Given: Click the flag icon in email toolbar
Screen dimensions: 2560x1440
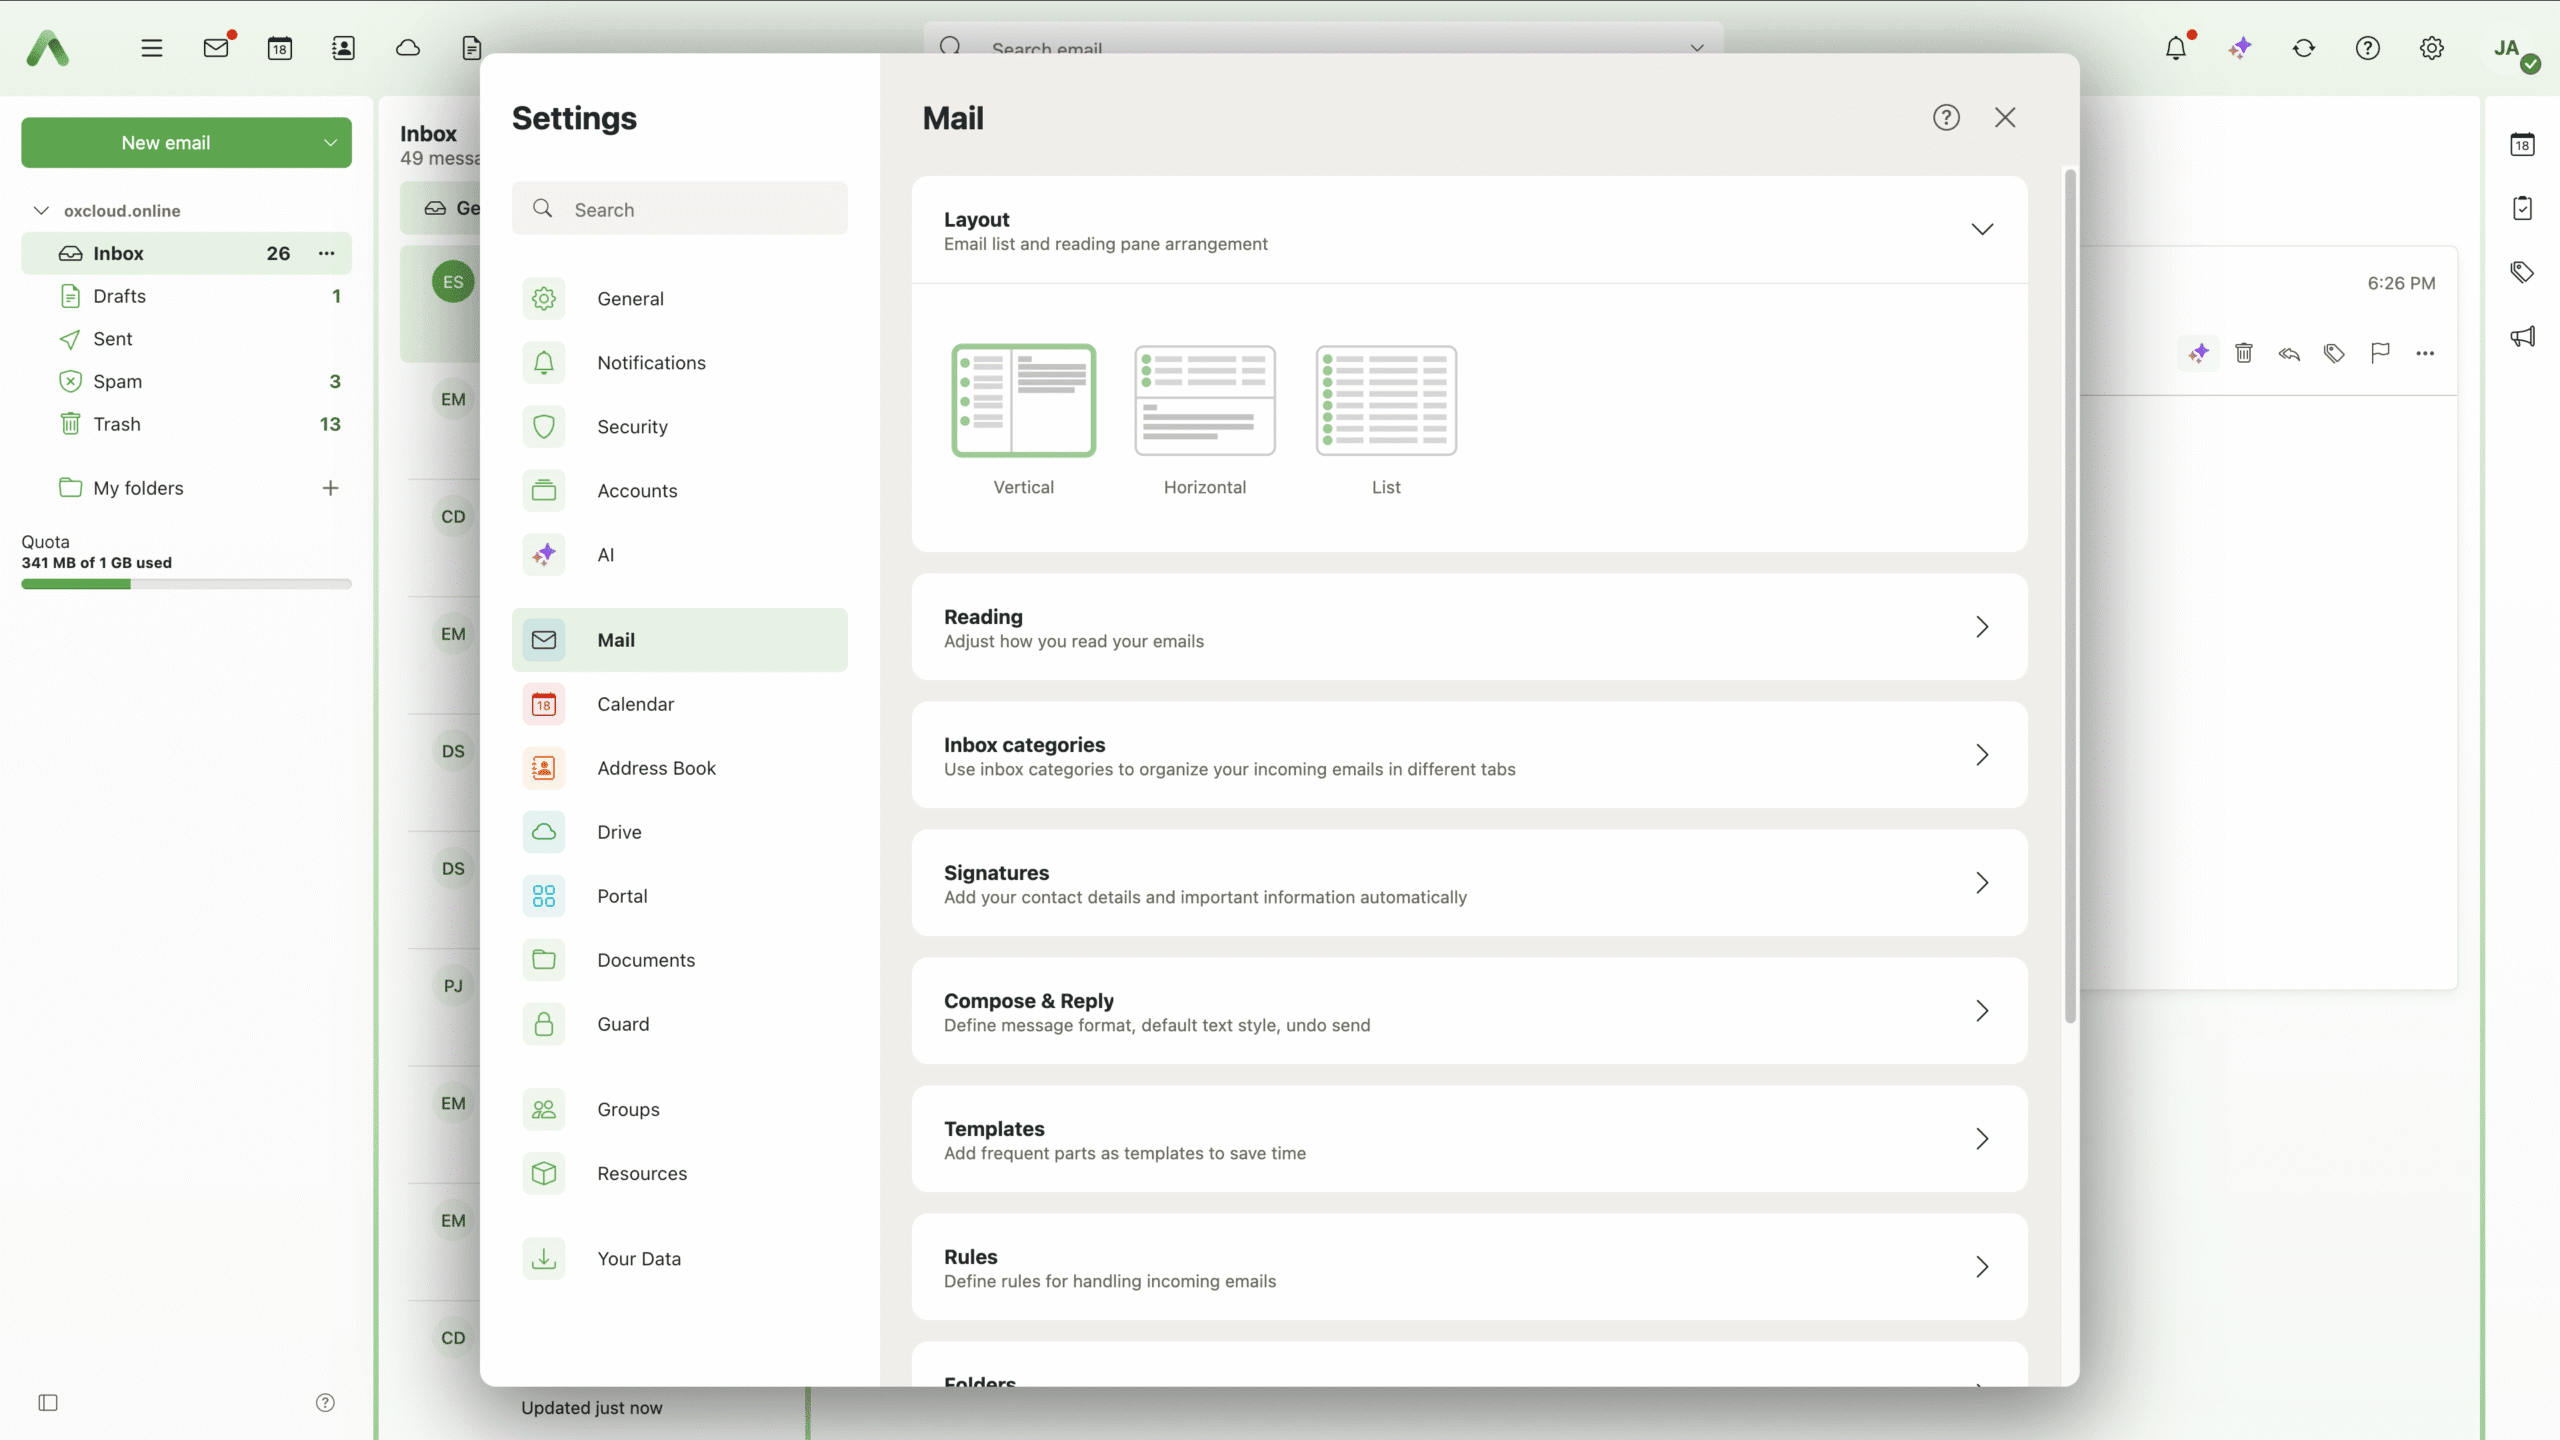Looking at the screenshot, I should [2380, 353].
